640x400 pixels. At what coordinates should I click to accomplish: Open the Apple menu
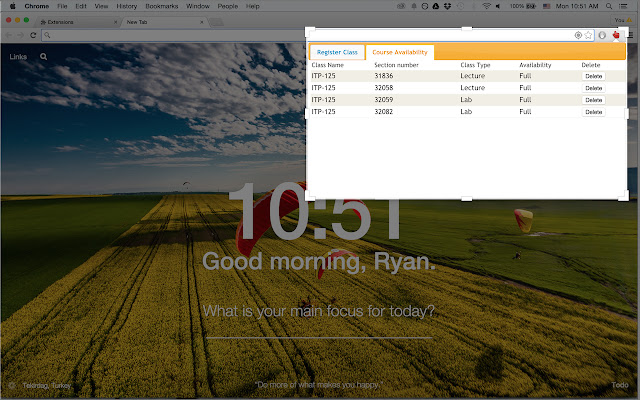pos(12,6)
